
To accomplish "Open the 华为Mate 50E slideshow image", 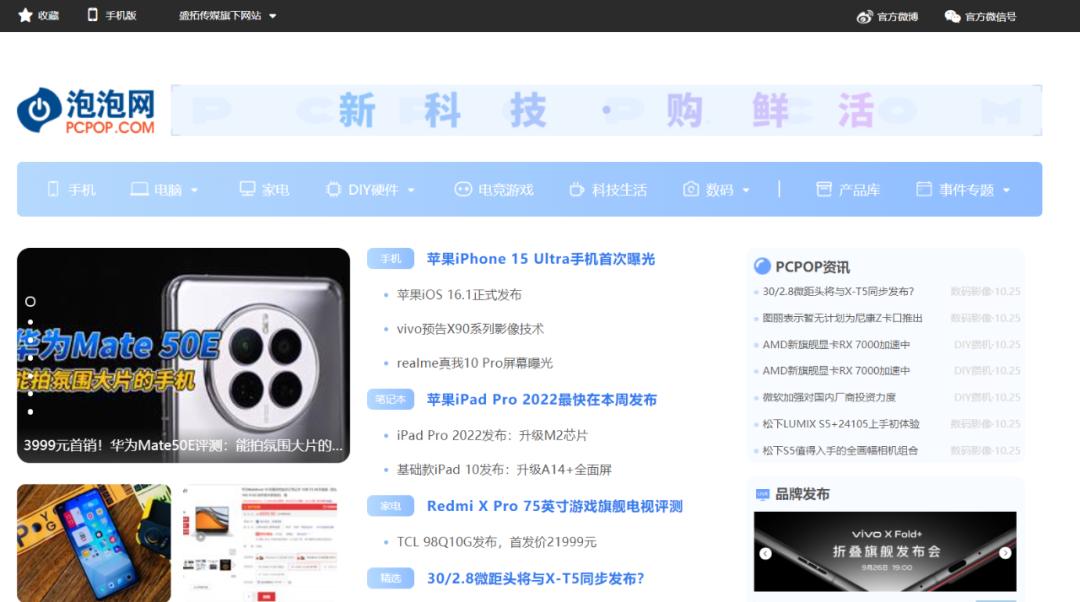I will [x=183, y=355].
